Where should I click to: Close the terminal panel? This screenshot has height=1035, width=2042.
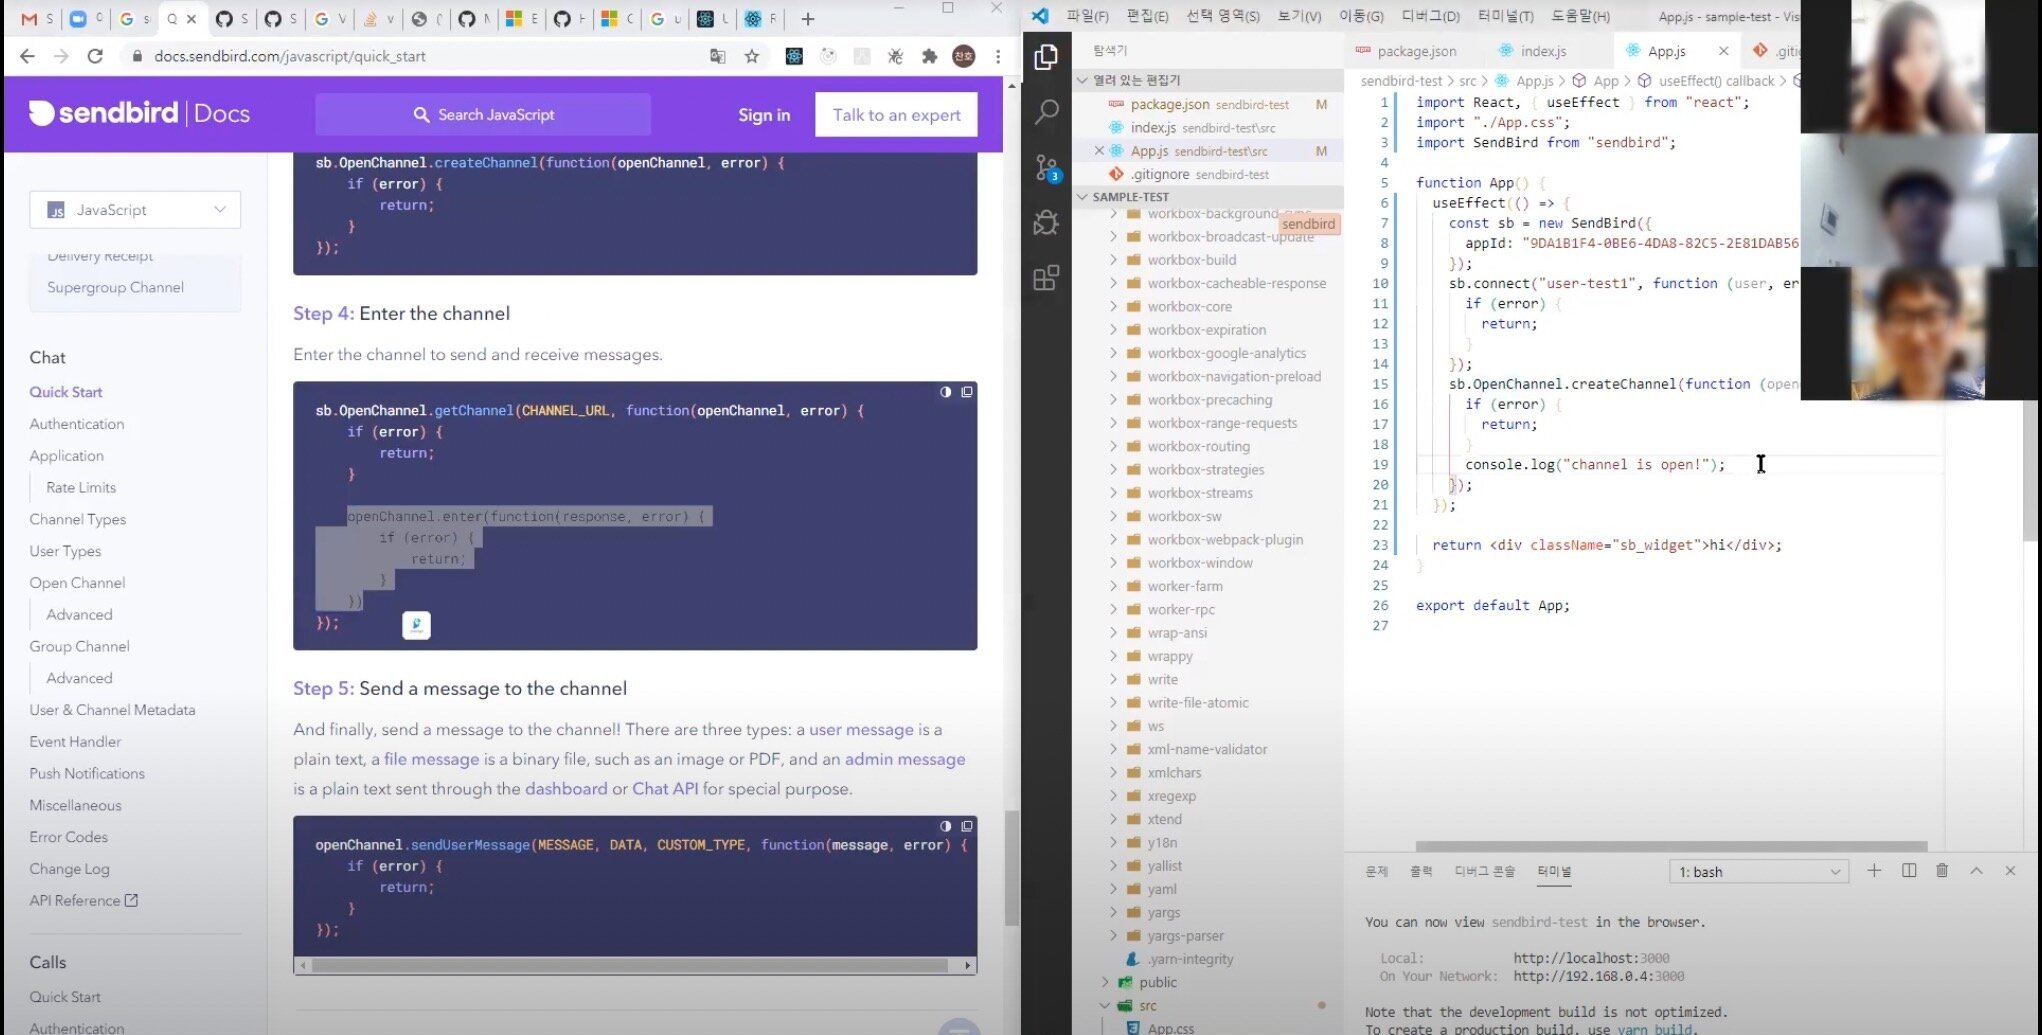tap(2010, 871)
